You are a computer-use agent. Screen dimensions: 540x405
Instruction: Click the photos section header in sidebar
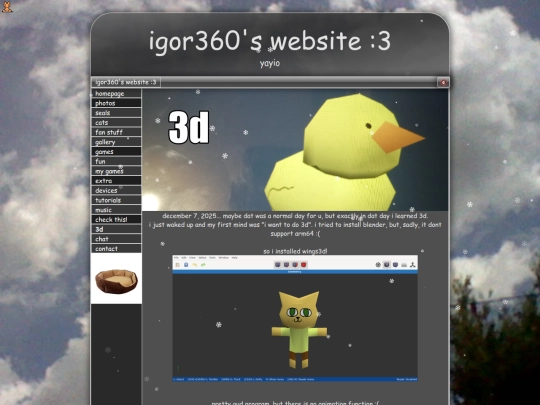(x=116, y=103)
